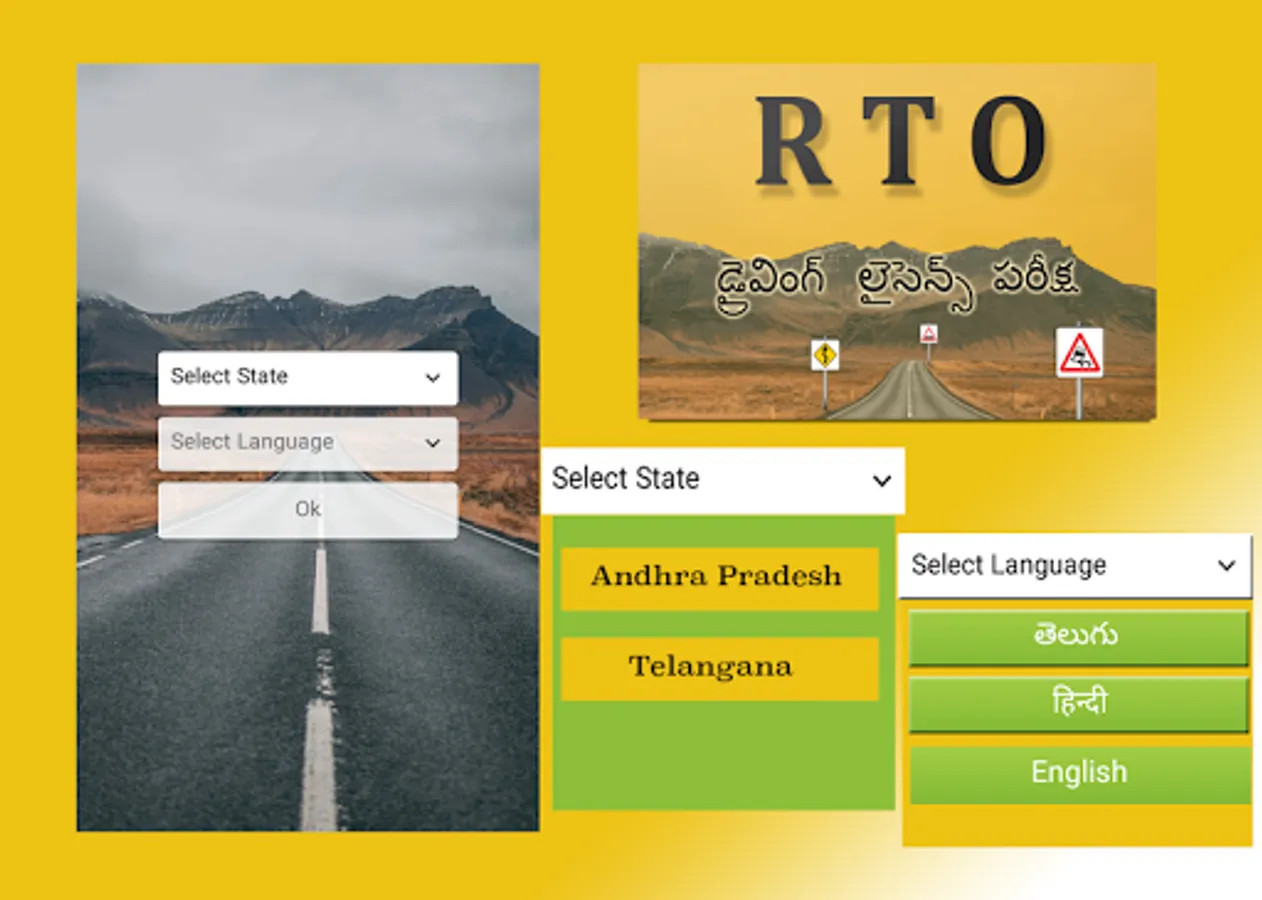This screenshot has height=900, width=1262.
Task: Click the chevron on large Select State
Action: [882, 481]
